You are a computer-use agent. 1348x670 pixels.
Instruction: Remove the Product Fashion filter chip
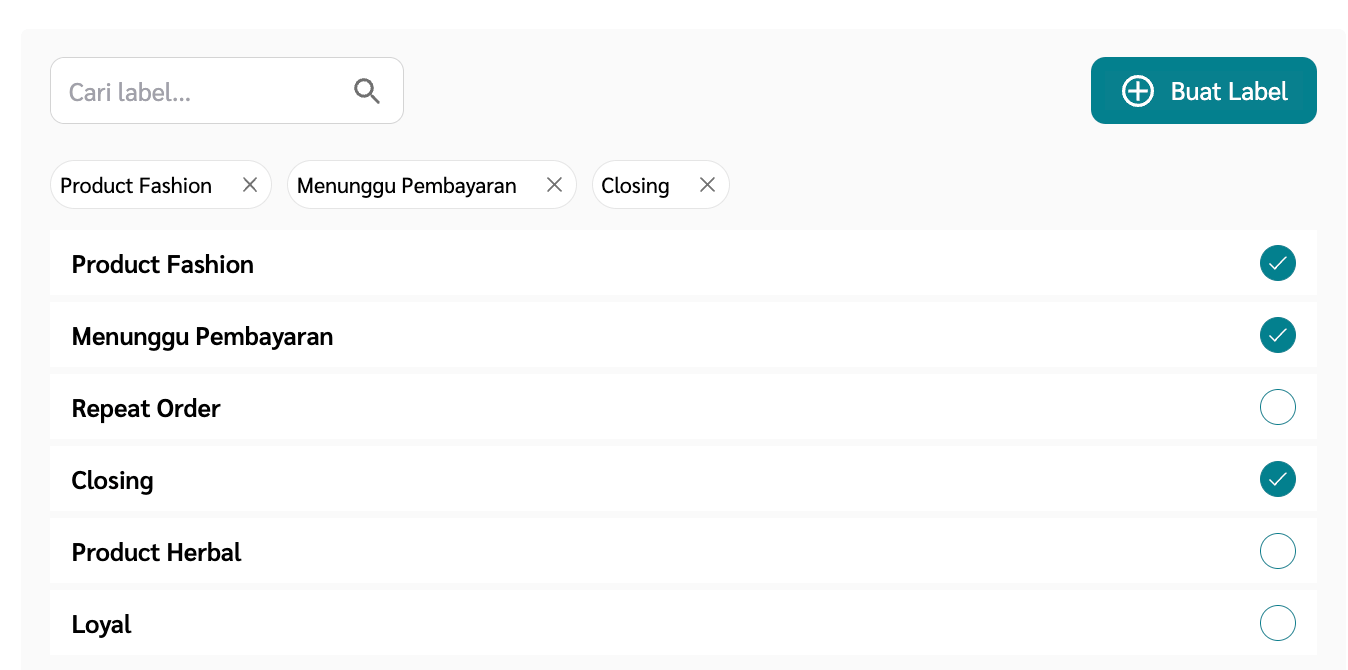249,184
